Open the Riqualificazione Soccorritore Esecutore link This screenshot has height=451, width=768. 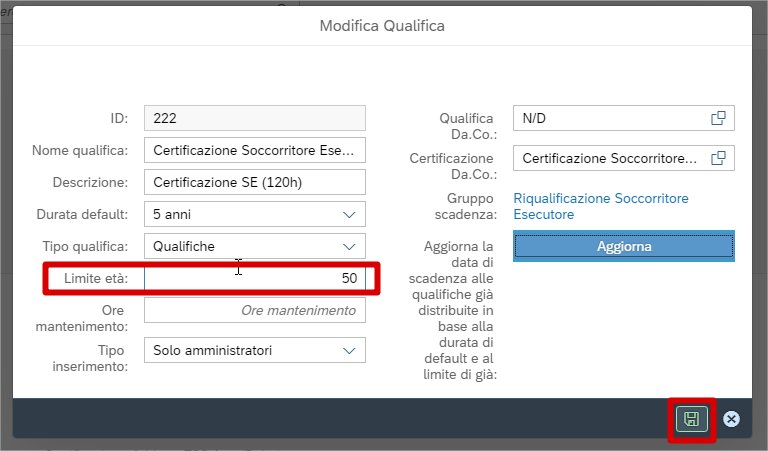point(600,206)
